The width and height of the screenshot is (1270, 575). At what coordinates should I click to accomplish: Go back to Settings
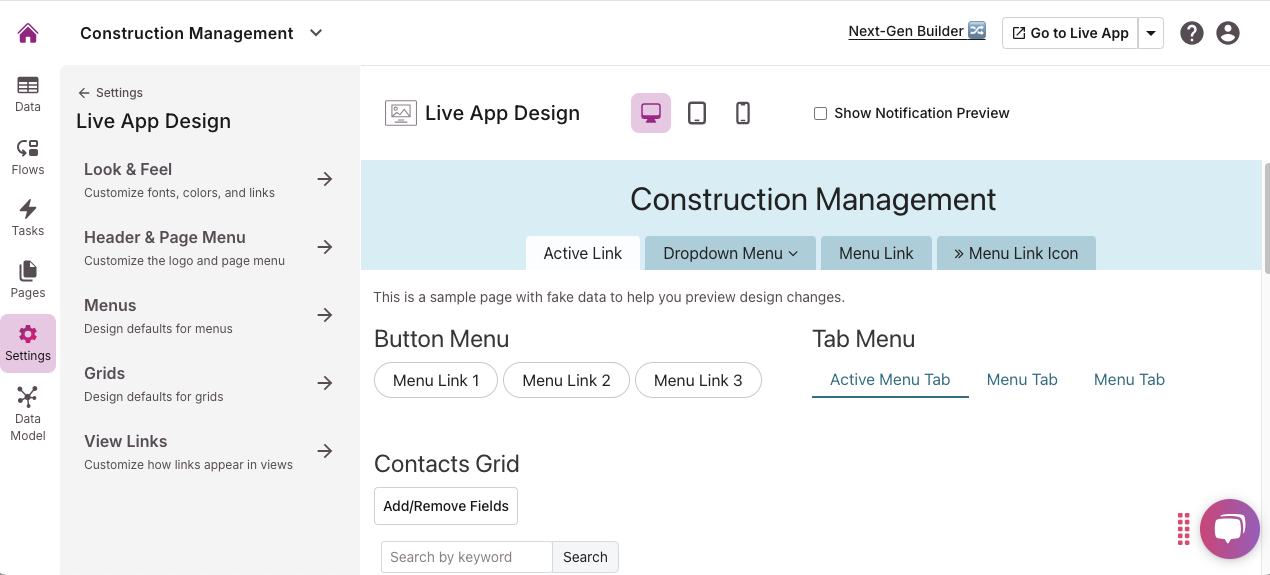pos(111,93)
